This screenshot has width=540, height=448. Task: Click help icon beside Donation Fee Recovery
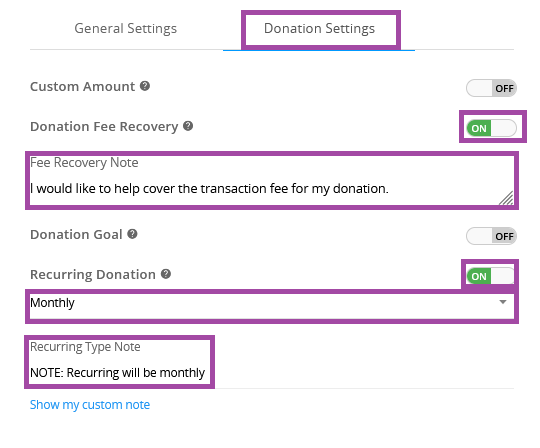[x=188, y=126]
